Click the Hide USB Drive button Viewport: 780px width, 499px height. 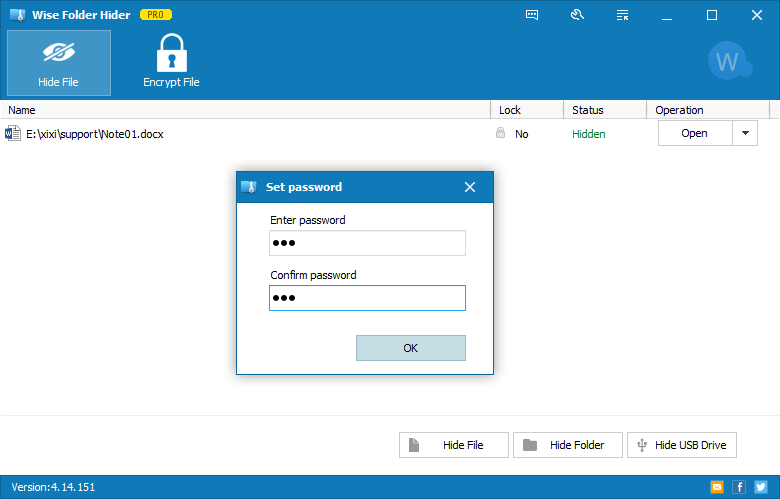click(682, 445)
